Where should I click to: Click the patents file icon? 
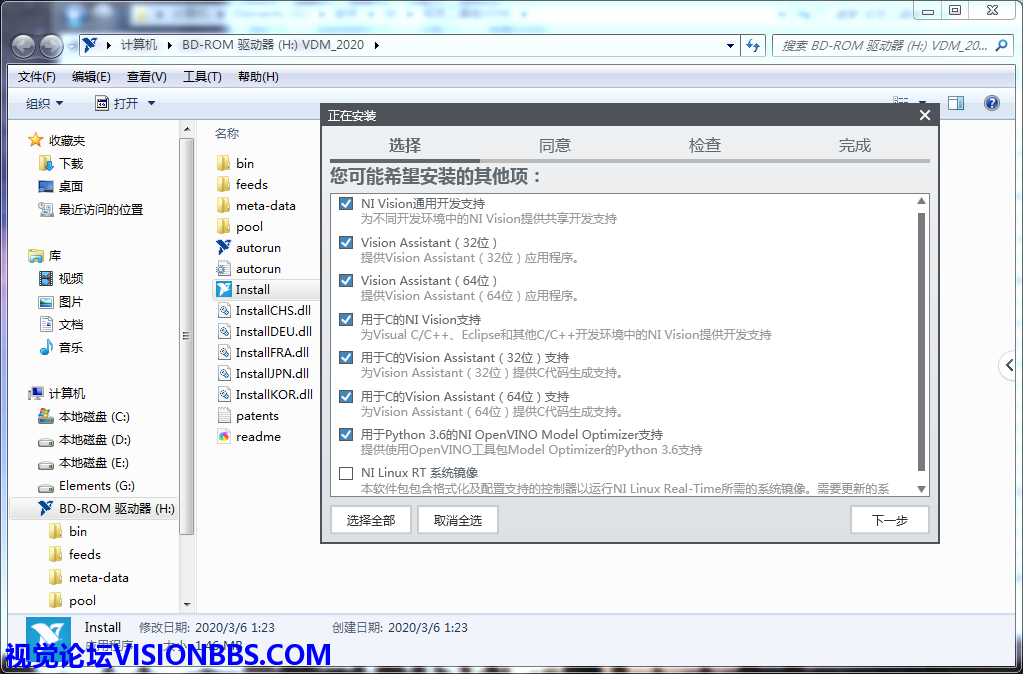point(224,416)
